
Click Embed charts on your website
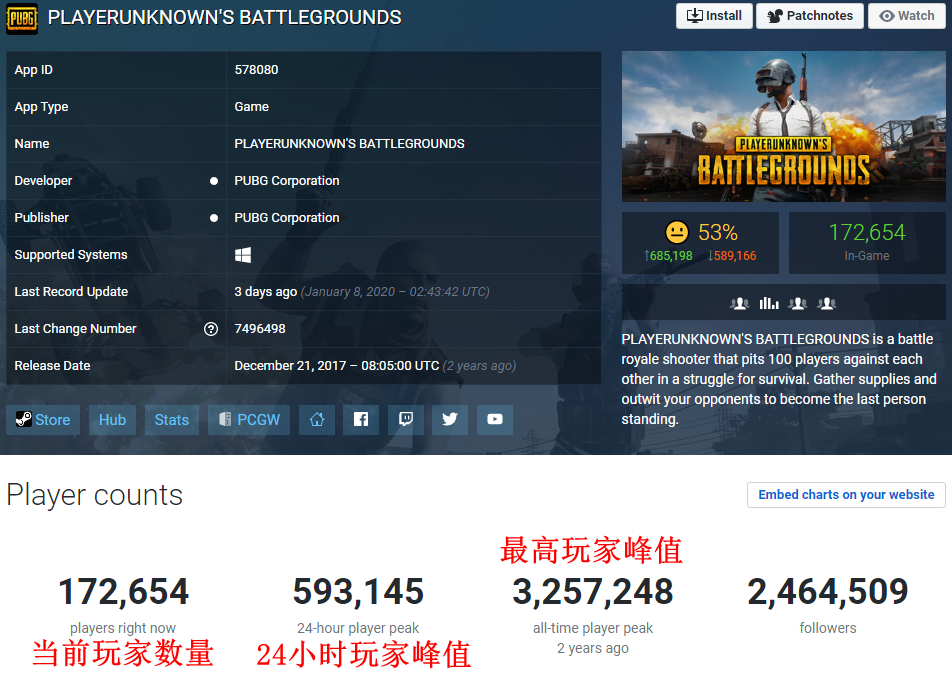[846, 495]
